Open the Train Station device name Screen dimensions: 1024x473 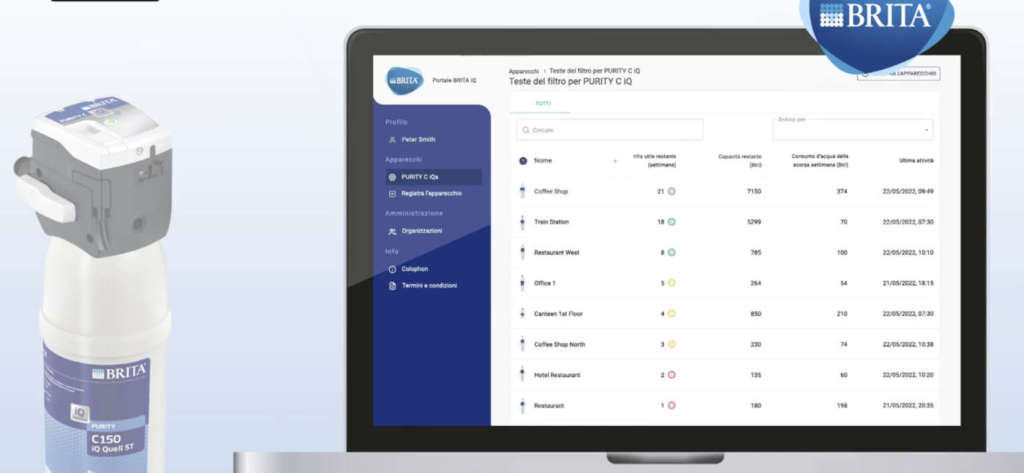tap(551, 222)
